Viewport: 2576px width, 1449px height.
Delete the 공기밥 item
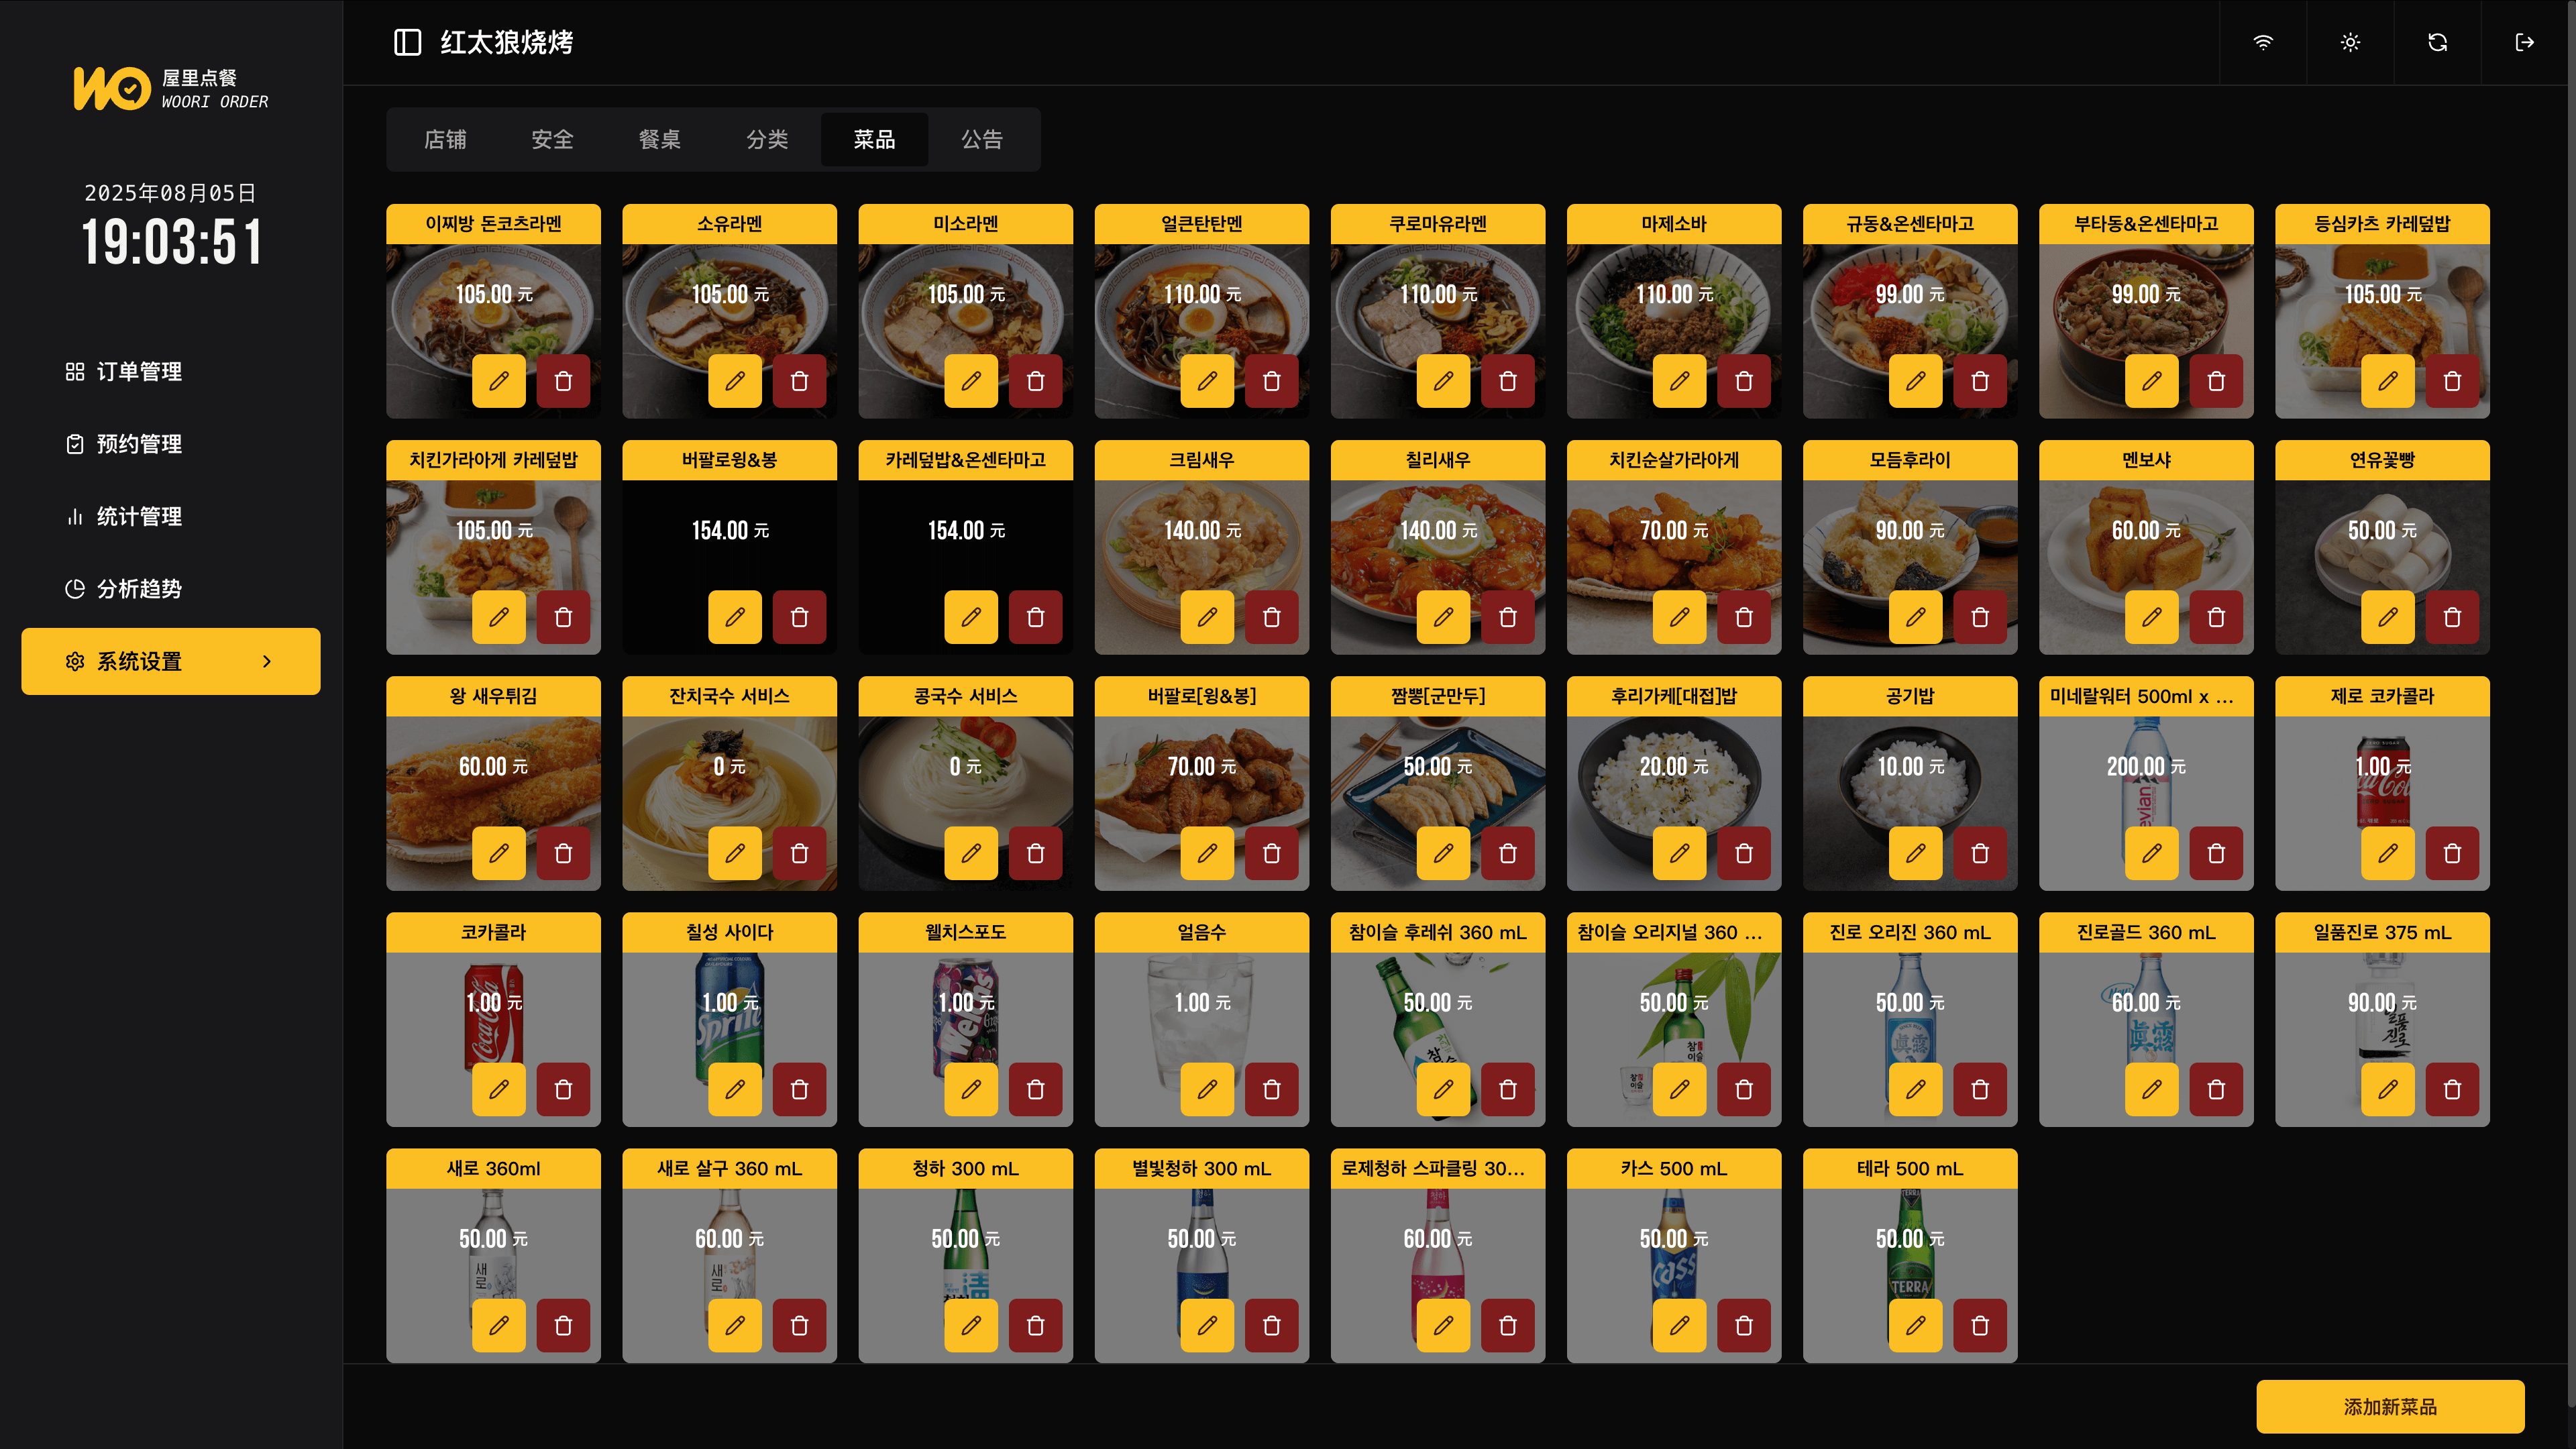[x=1980, y=853]
